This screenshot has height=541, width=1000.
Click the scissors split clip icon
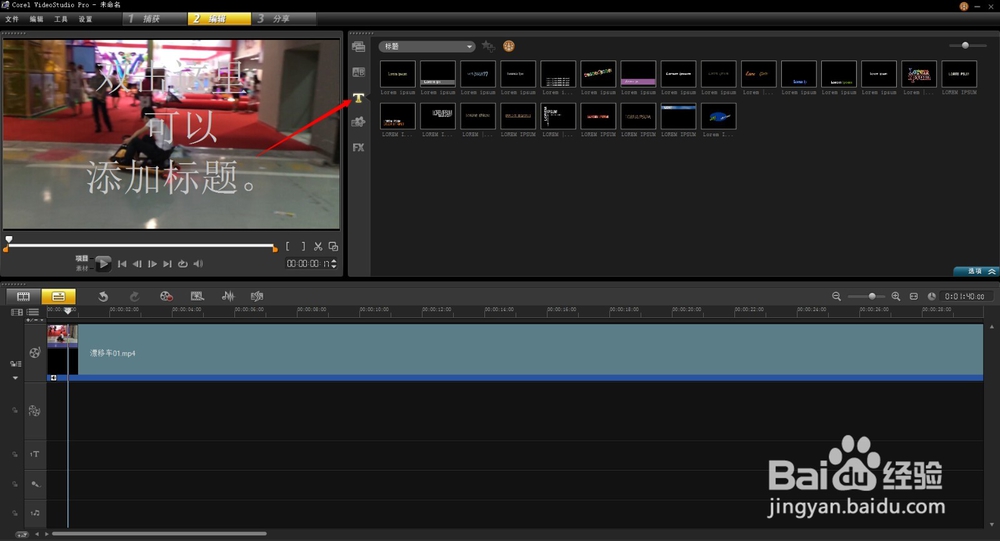click(x=318, y=246)
